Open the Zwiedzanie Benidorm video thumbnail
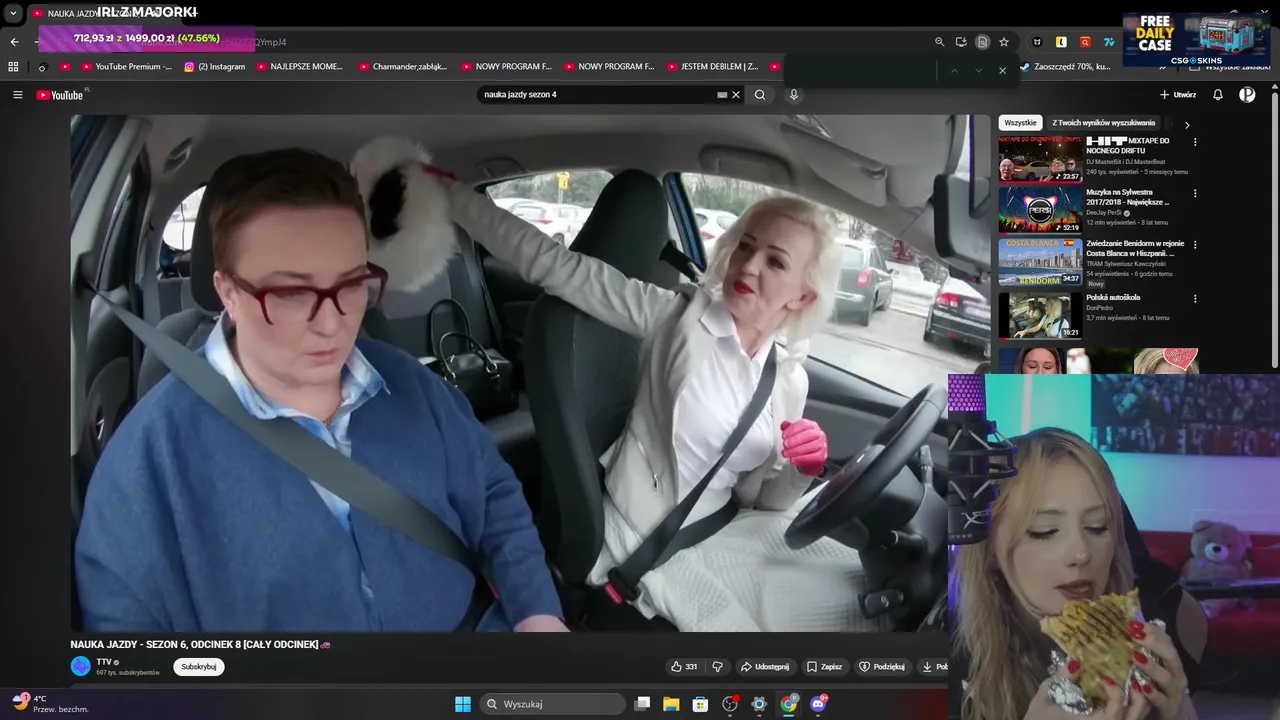 (x=1040, y=262)
